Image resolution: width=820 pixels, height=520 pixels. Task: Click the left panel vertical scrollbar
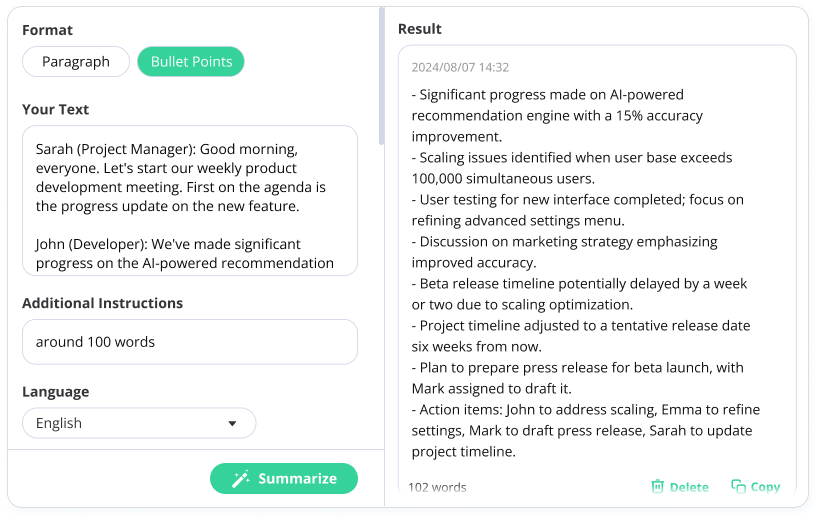[x=382, y=76]
